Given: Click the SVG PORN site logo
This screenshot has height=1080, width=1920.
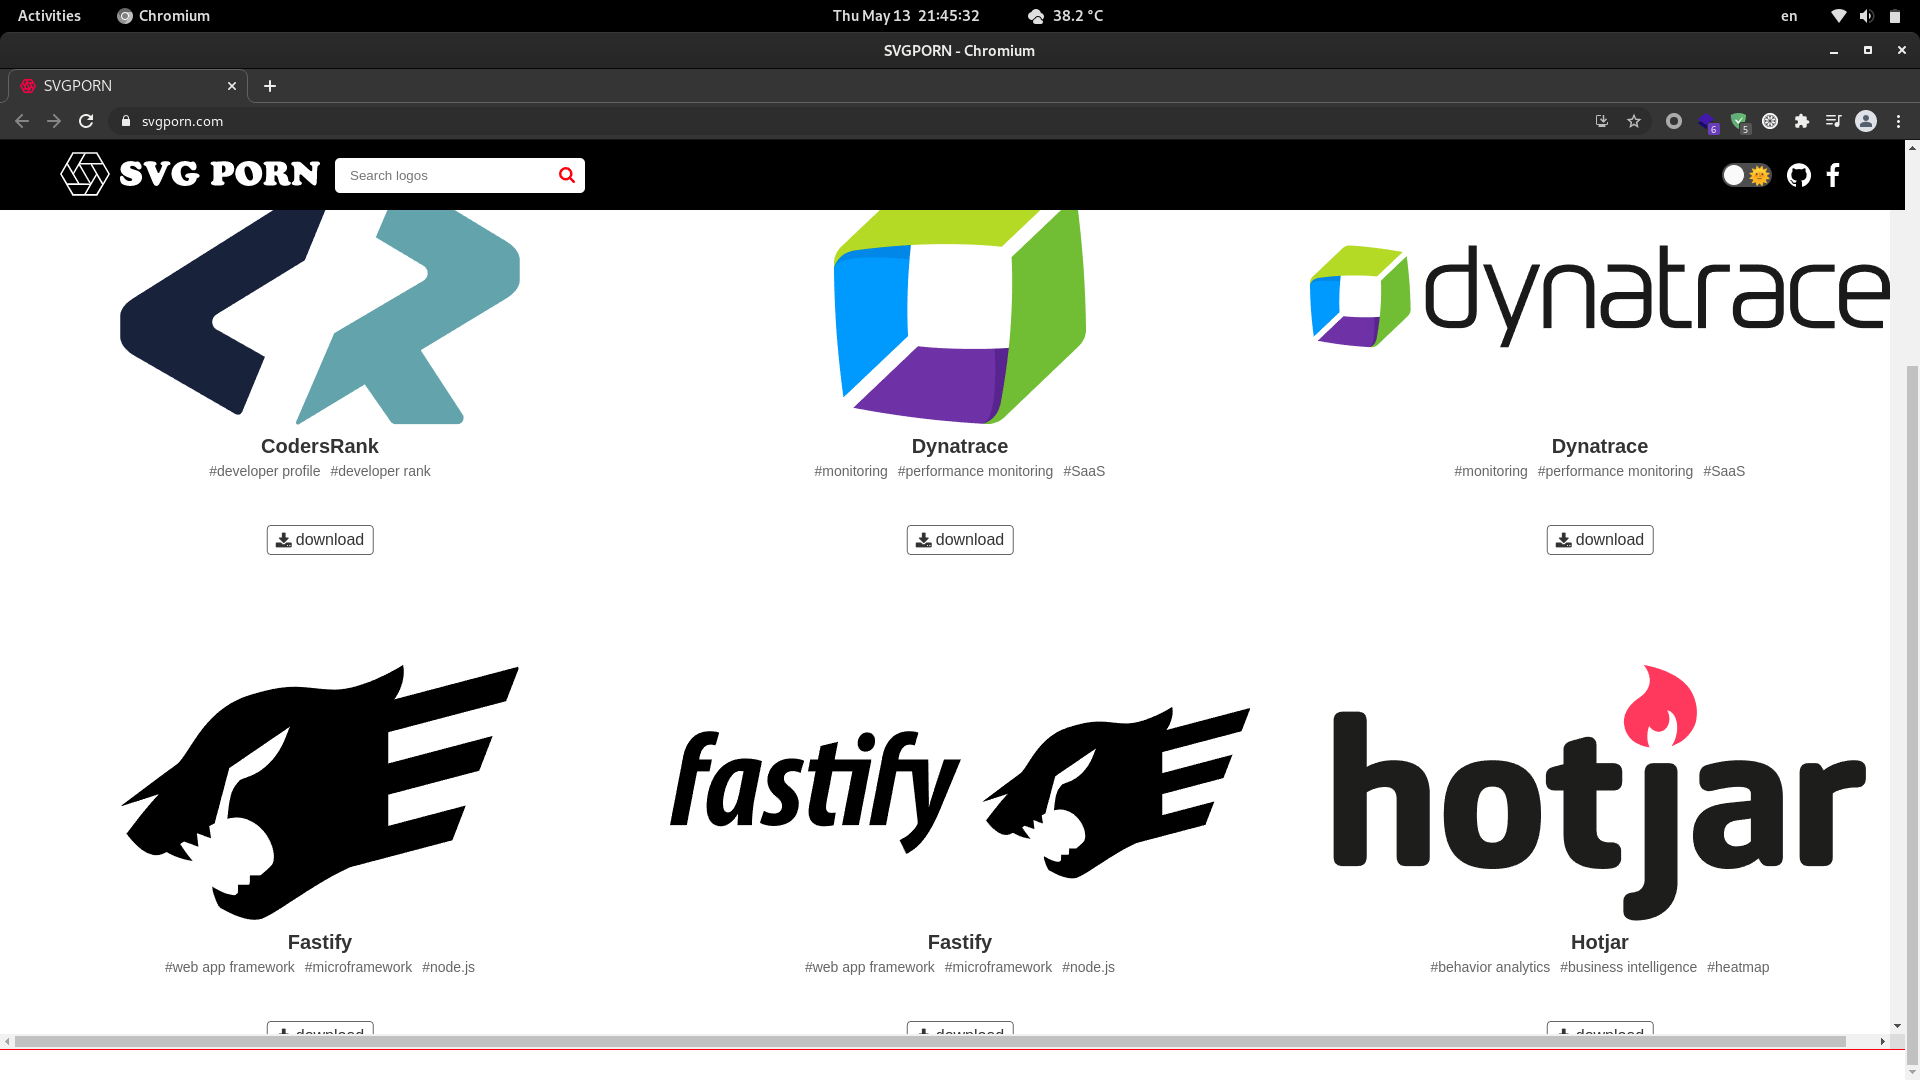Looking at the screenshot, I should 190,174.
